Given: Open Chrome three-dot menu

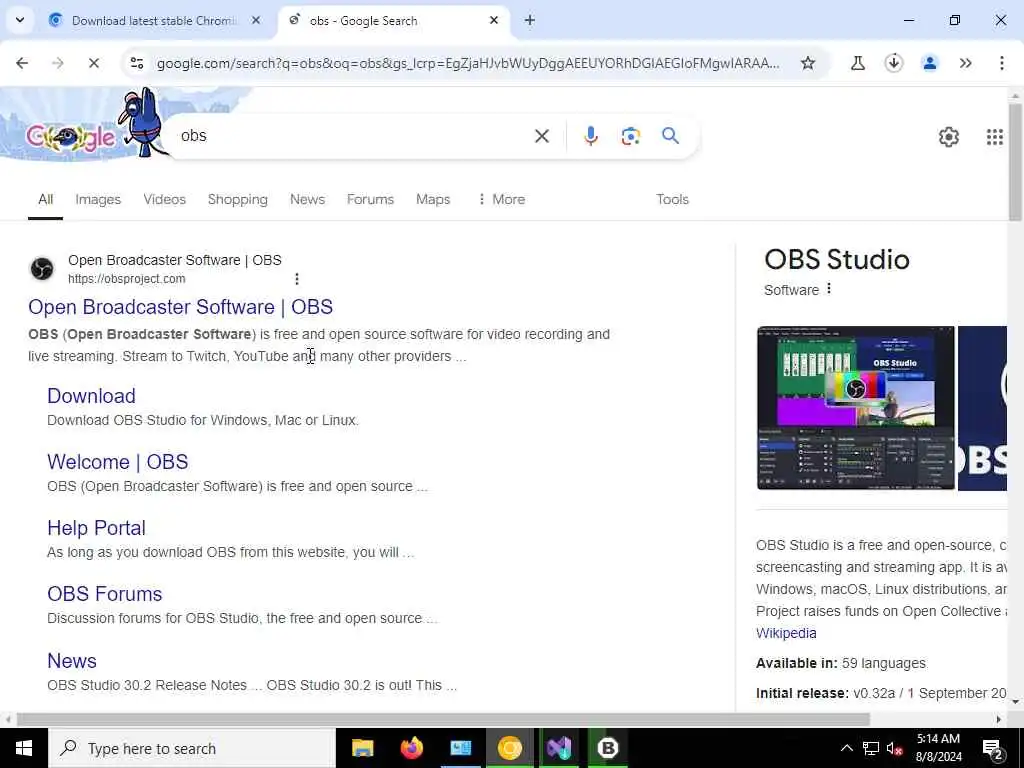Looking at the screenshot, I should pos(1001,63).
